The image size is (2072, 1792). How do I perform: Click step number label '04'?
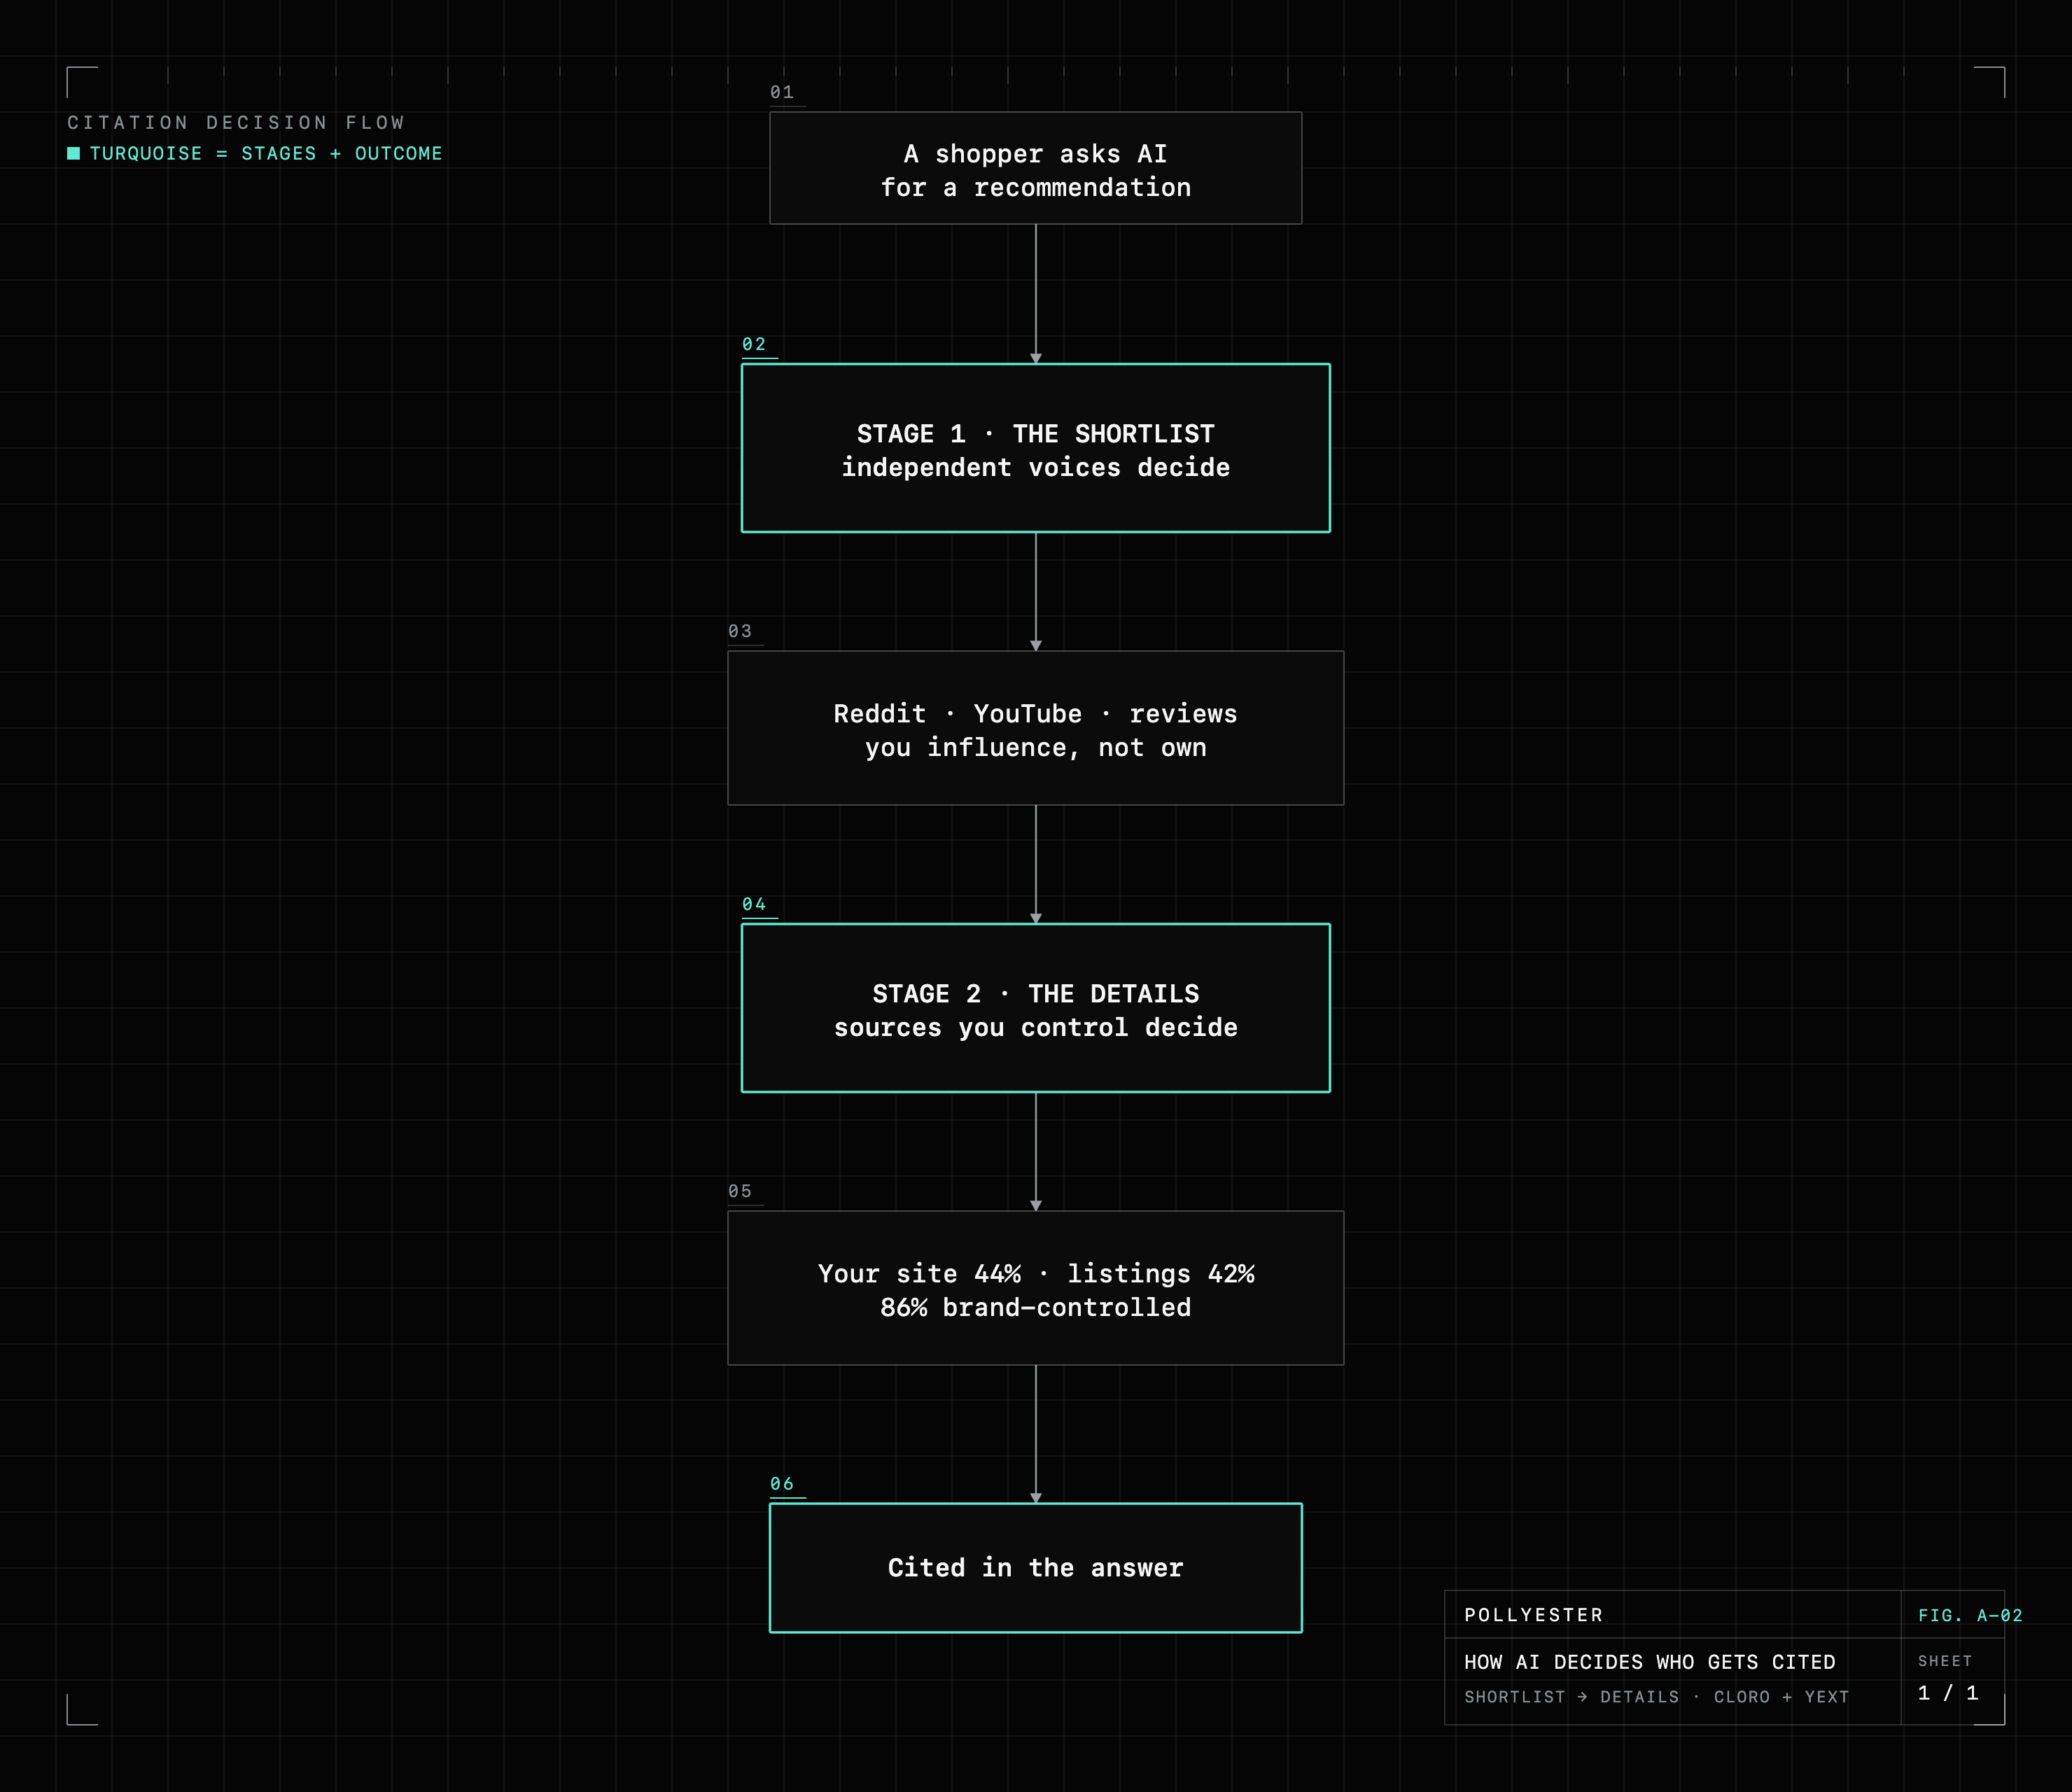(x=754, y=904)
